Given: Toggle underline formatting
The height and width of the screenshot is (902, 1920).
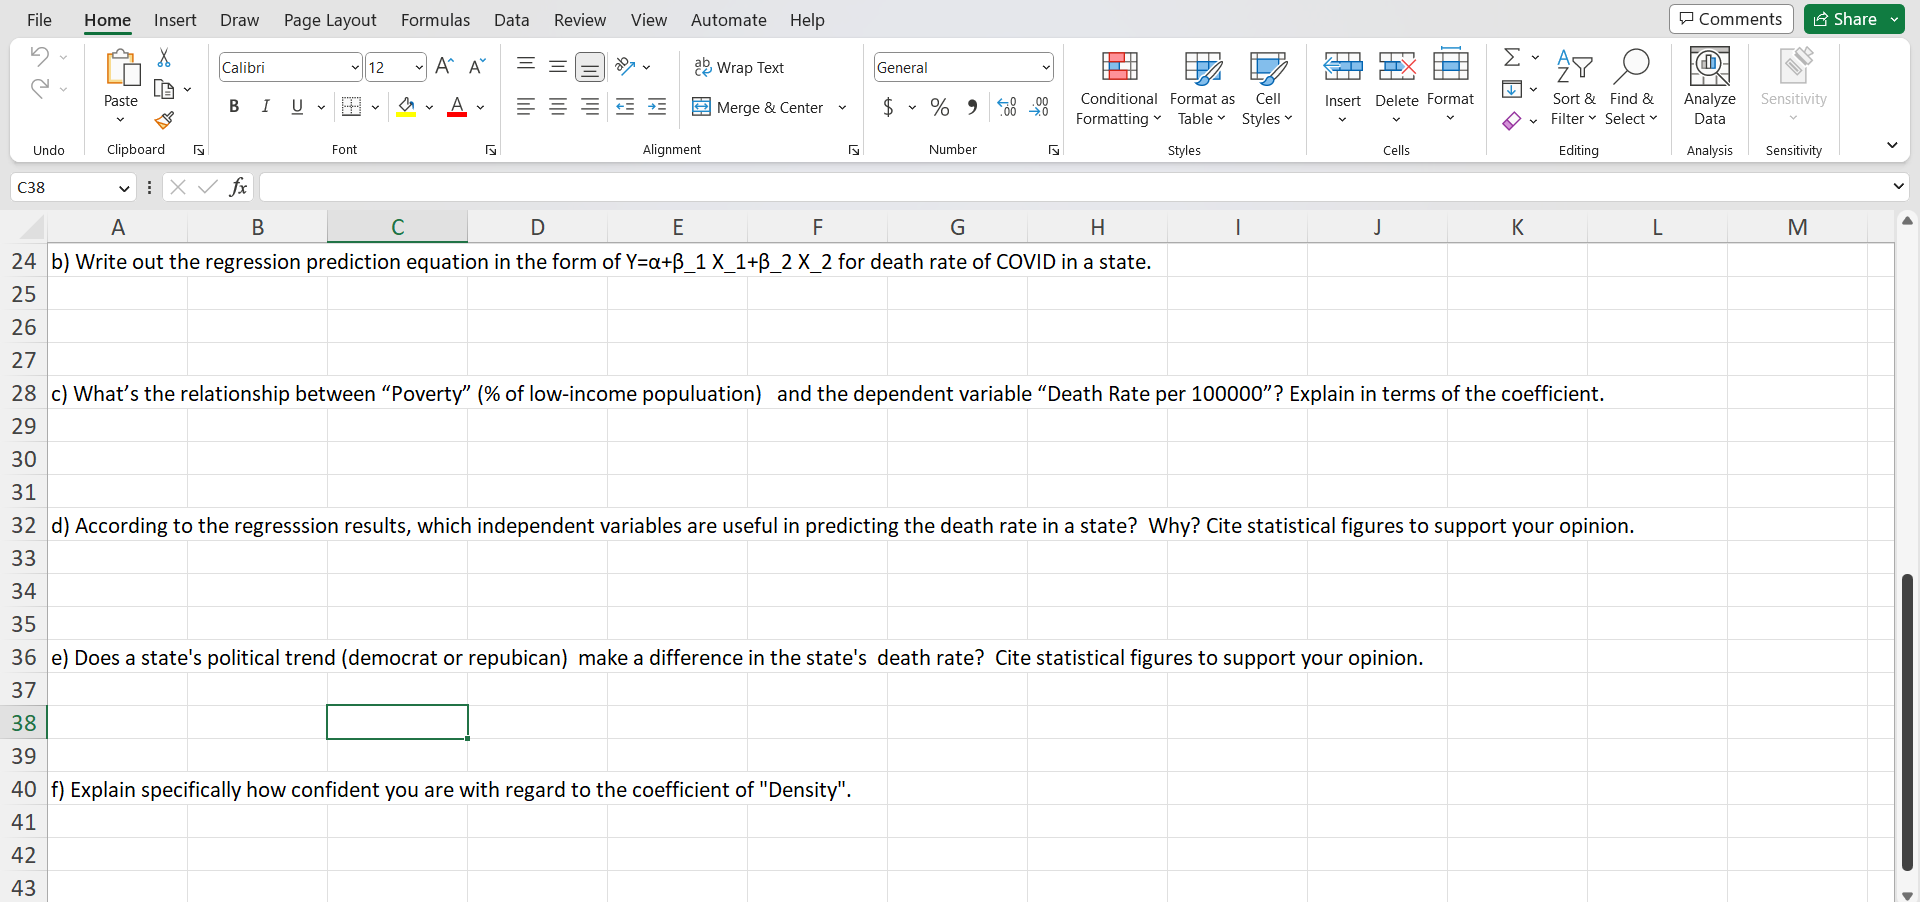Looking at the screenshot, I should (296, 107).
